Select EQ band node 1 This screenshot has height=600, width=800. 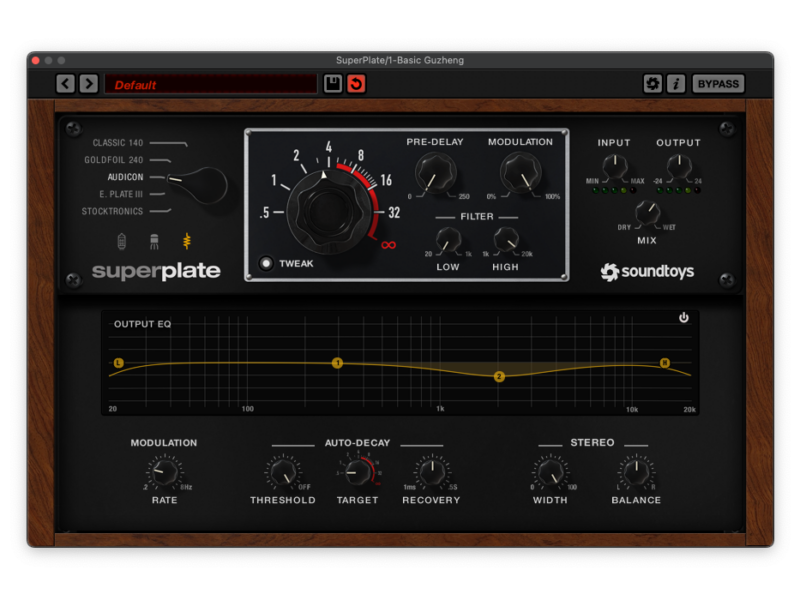coord(337,363)
